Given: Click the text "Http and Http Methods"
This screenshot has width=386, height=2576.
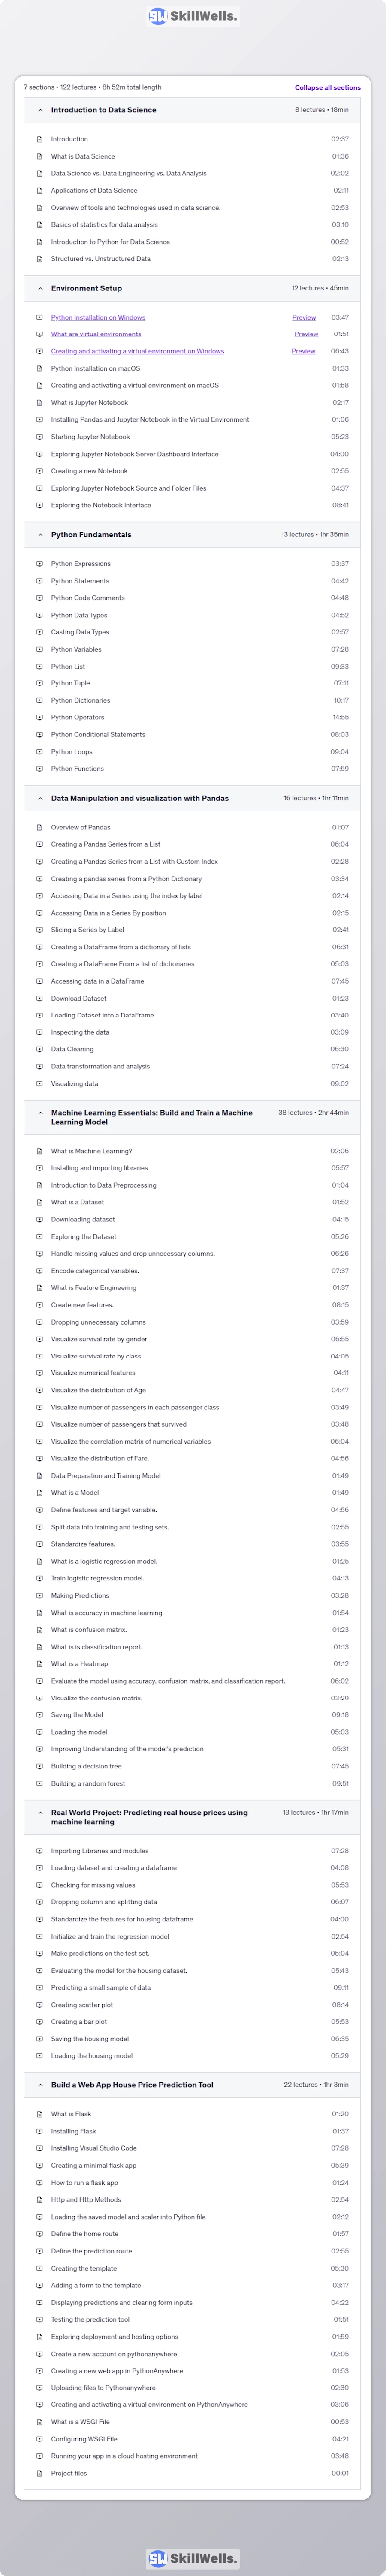Looking at the screenshot, I should 86,2200.
